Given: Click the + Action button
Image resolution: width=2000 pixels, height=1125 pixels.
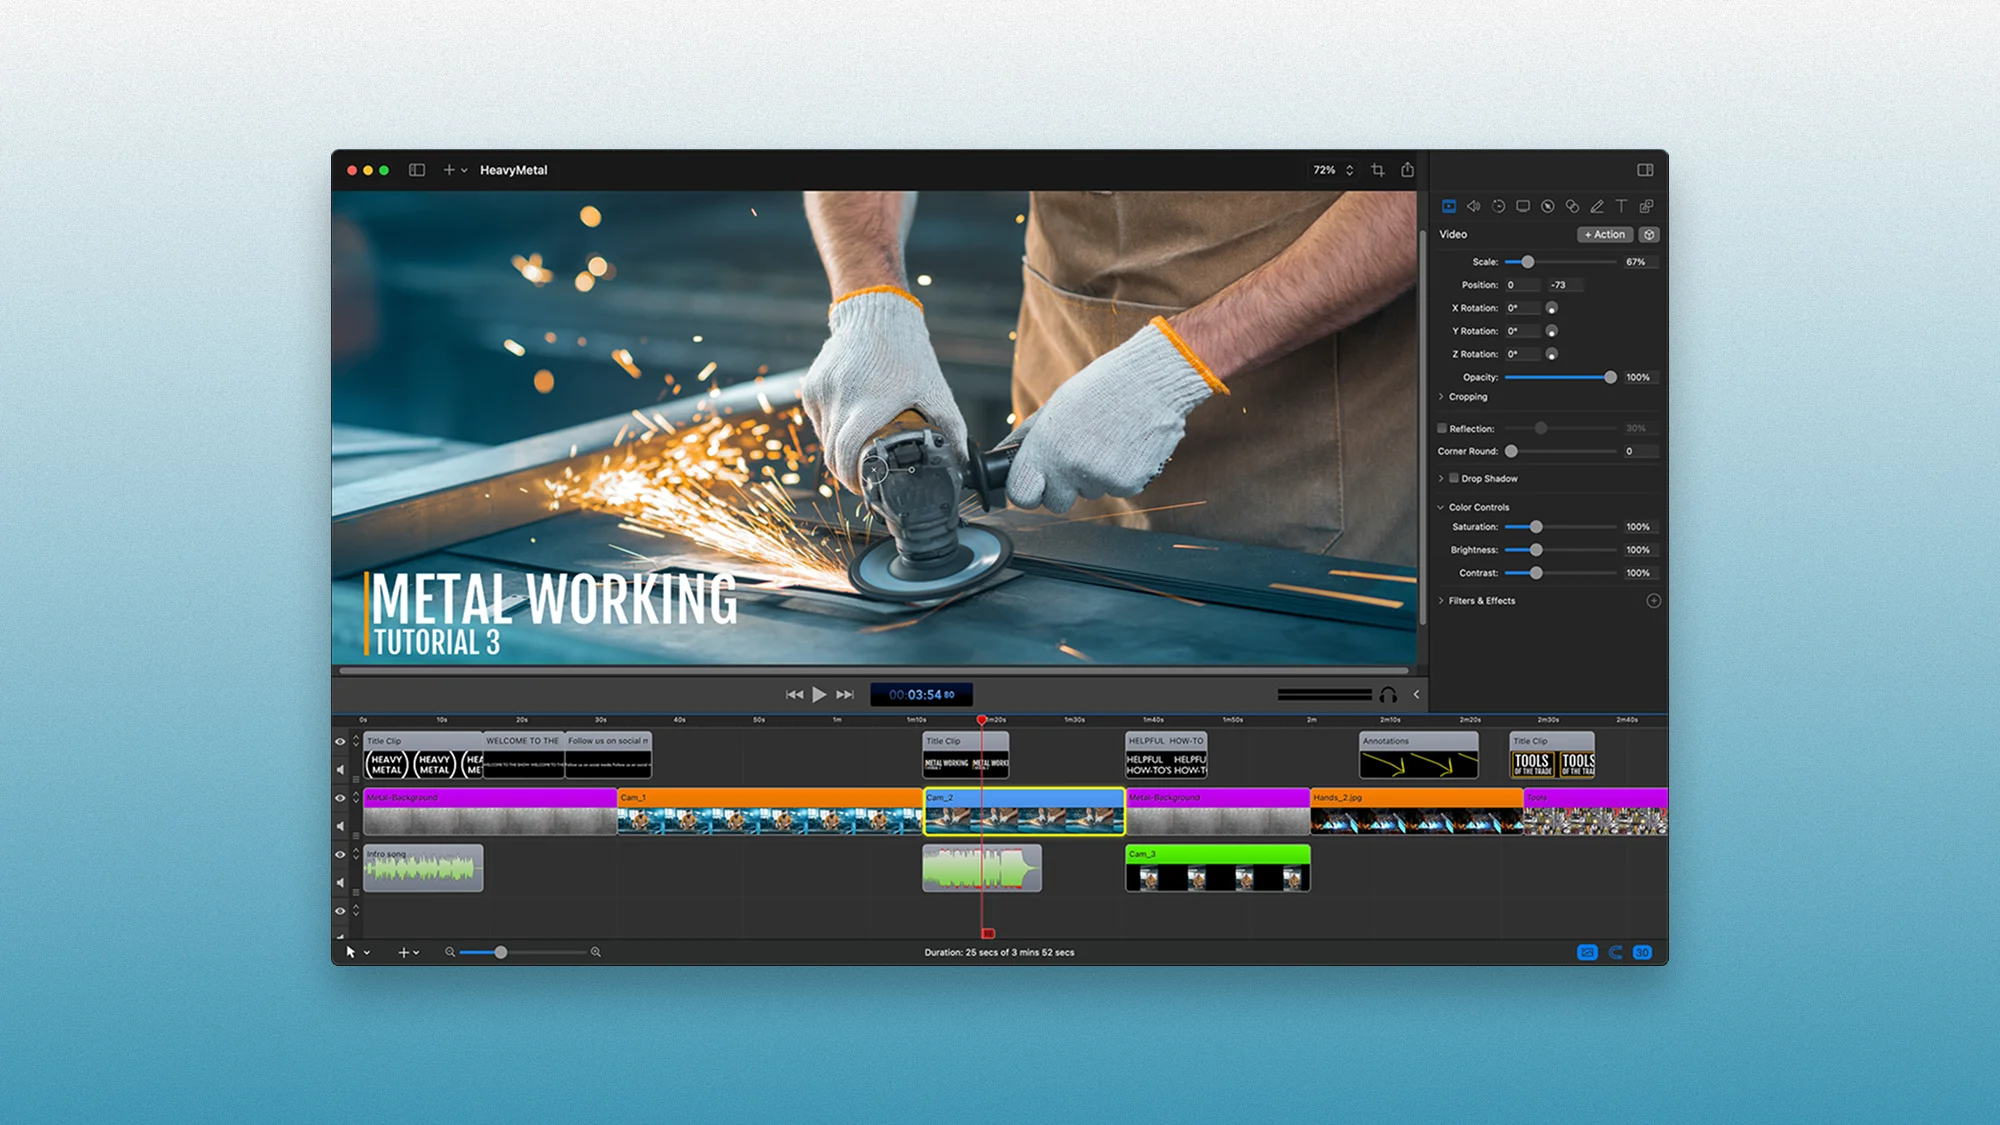Looking at the screenshot, I should pos(1605,234).
